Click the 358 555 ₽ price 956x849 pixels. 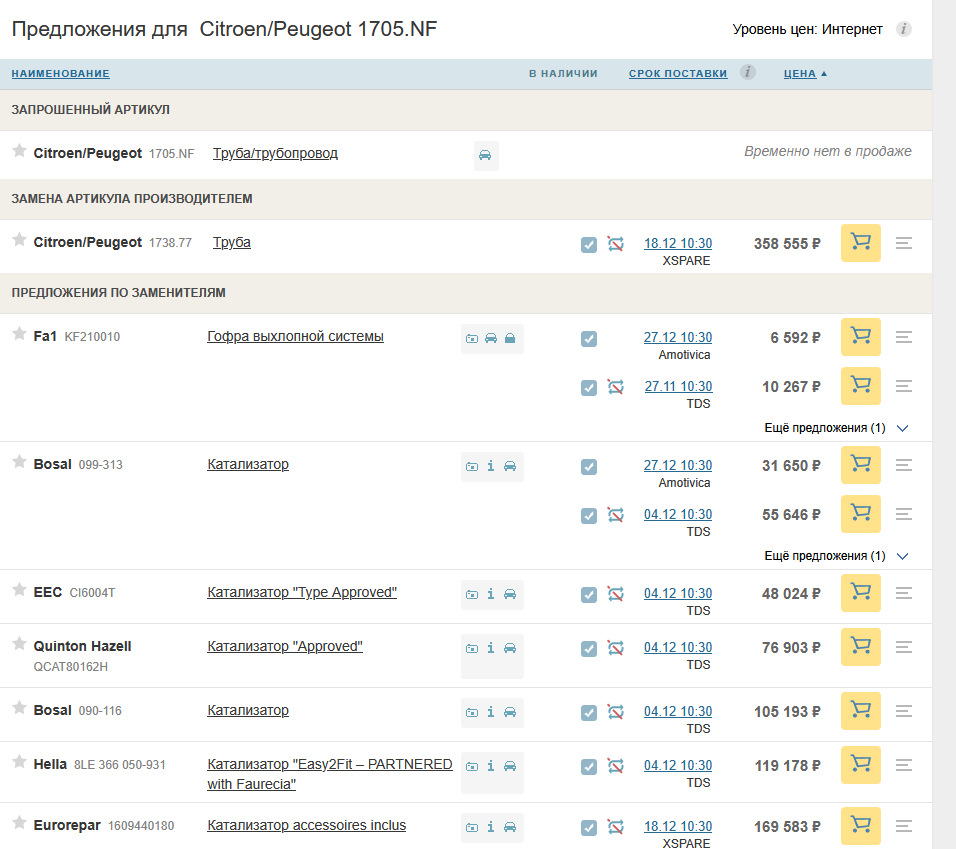787,244
